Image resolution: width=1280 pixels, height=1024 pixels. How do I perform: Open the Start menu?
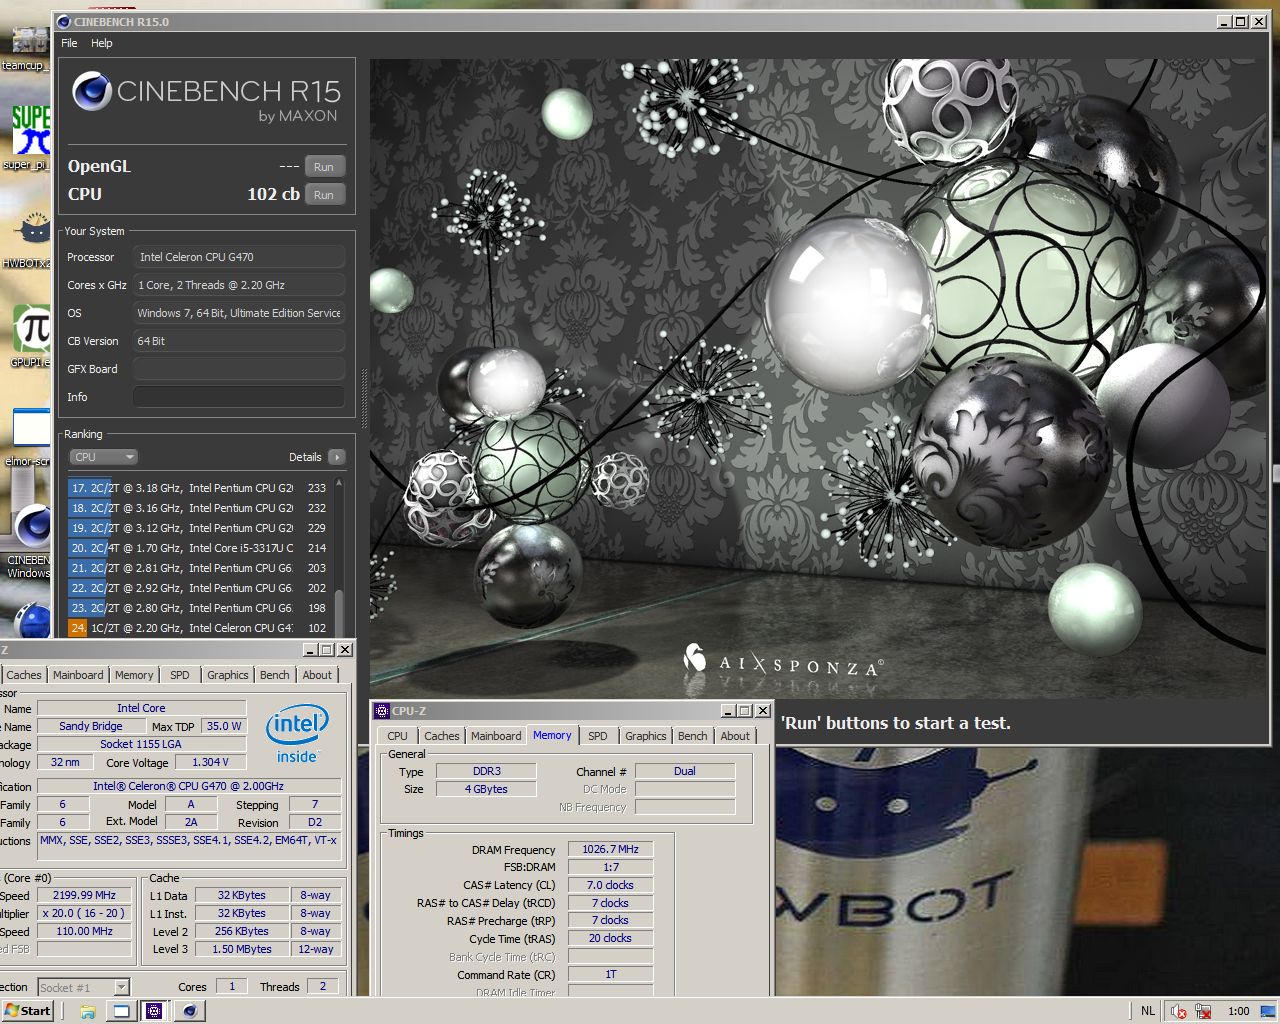click(27, 1011)
